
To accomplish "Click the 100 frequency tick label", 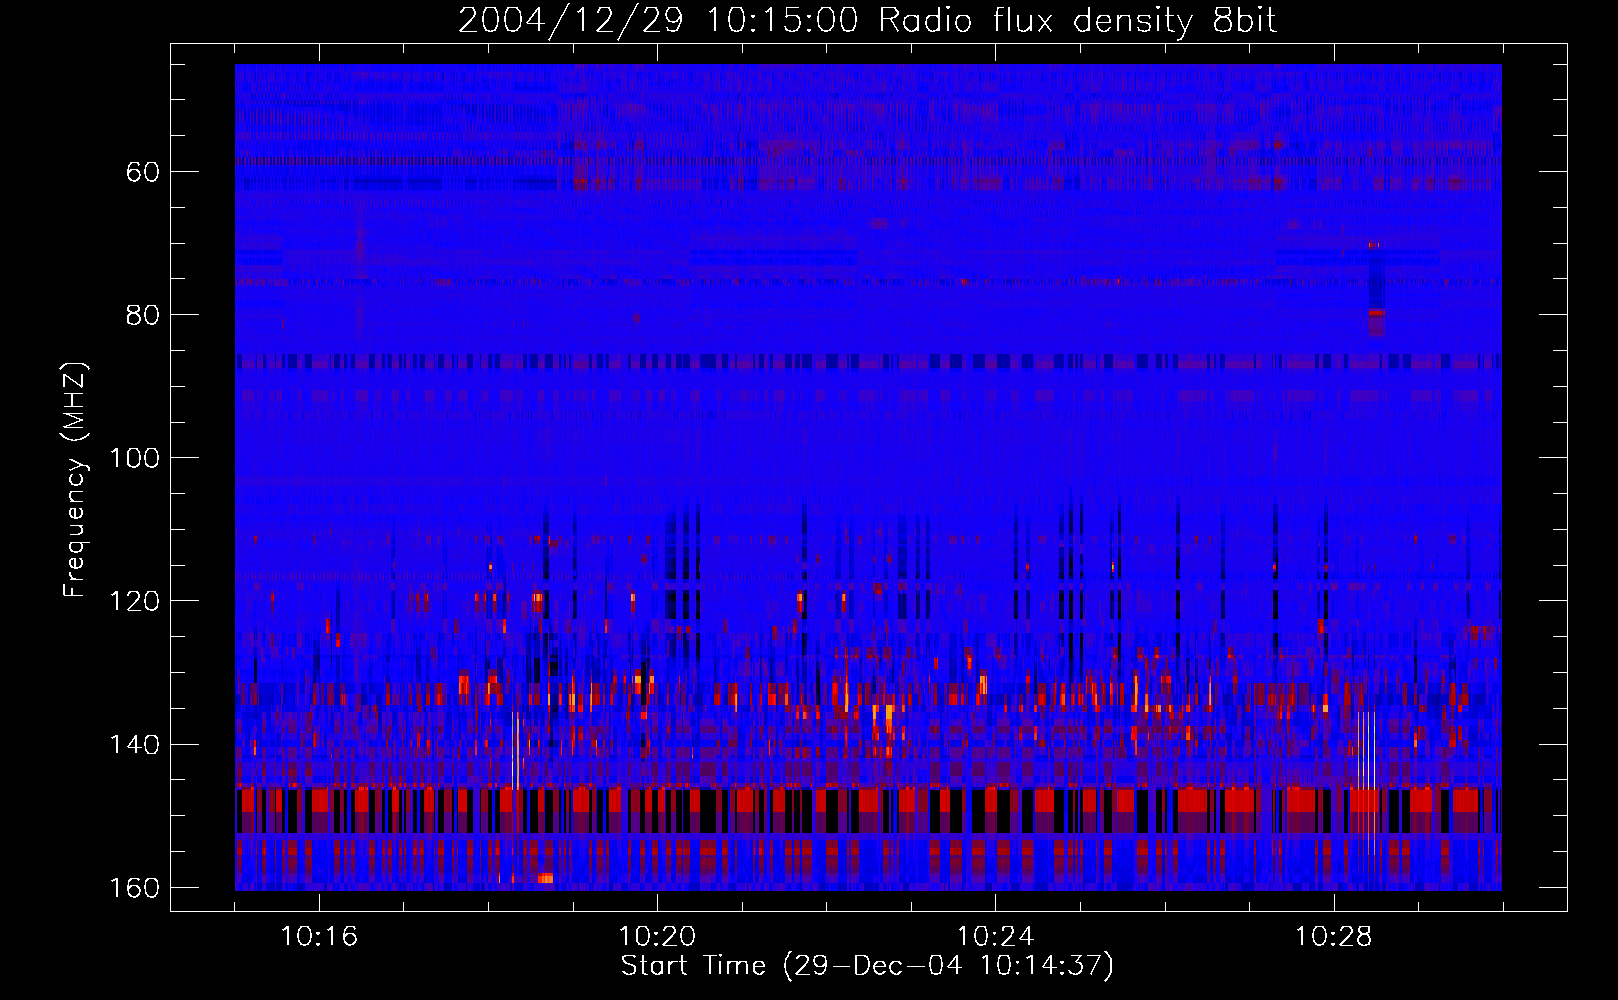I will [x=134, y=458].
